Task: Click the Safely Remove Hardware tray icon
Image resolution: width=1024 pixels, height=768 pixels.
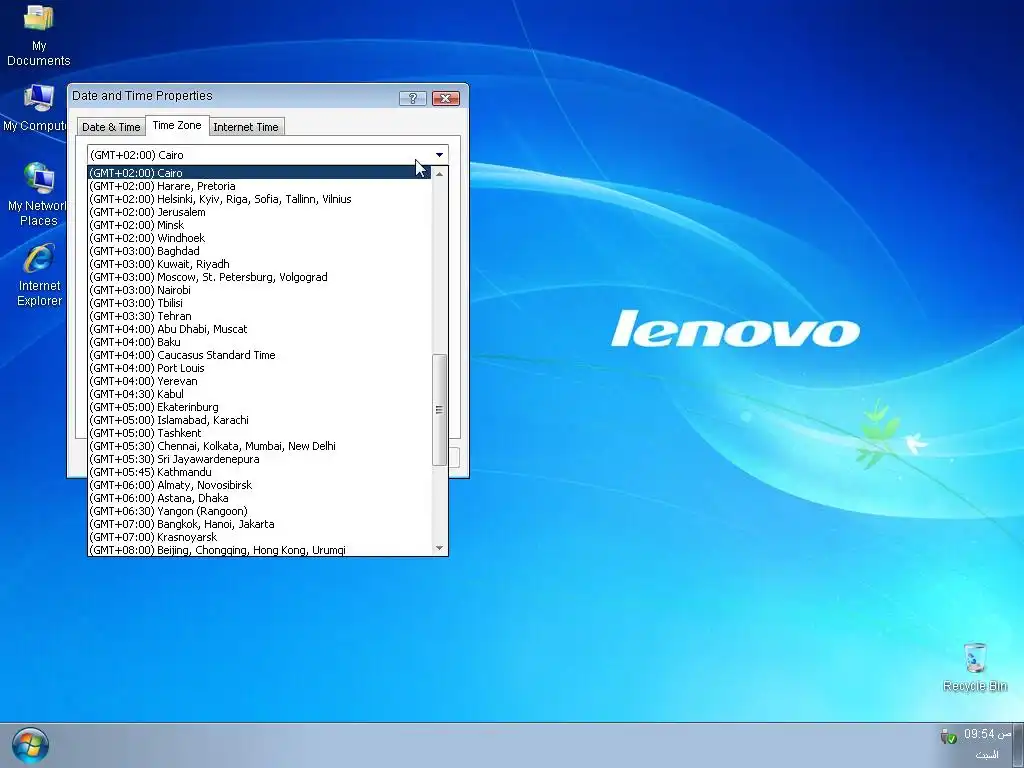Action: [948, 736]
